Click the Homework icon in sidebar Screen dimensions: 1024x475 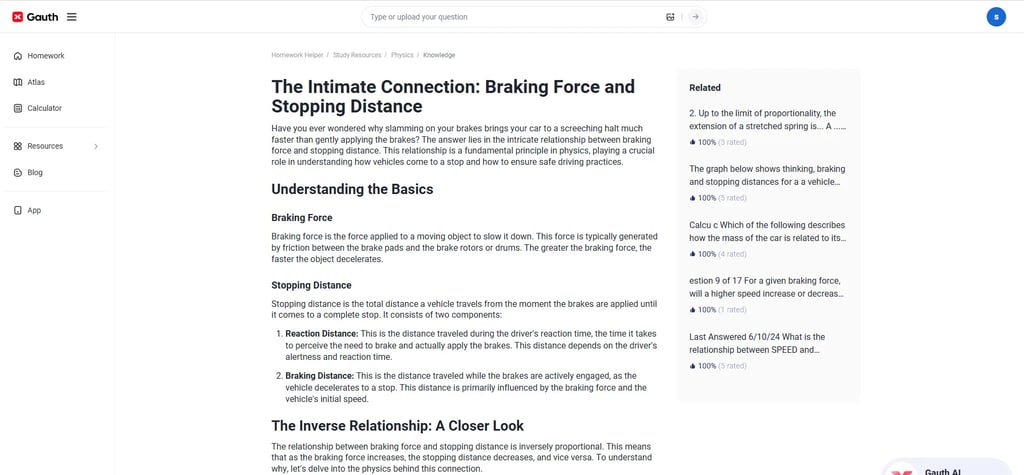(x=18, y=56)
